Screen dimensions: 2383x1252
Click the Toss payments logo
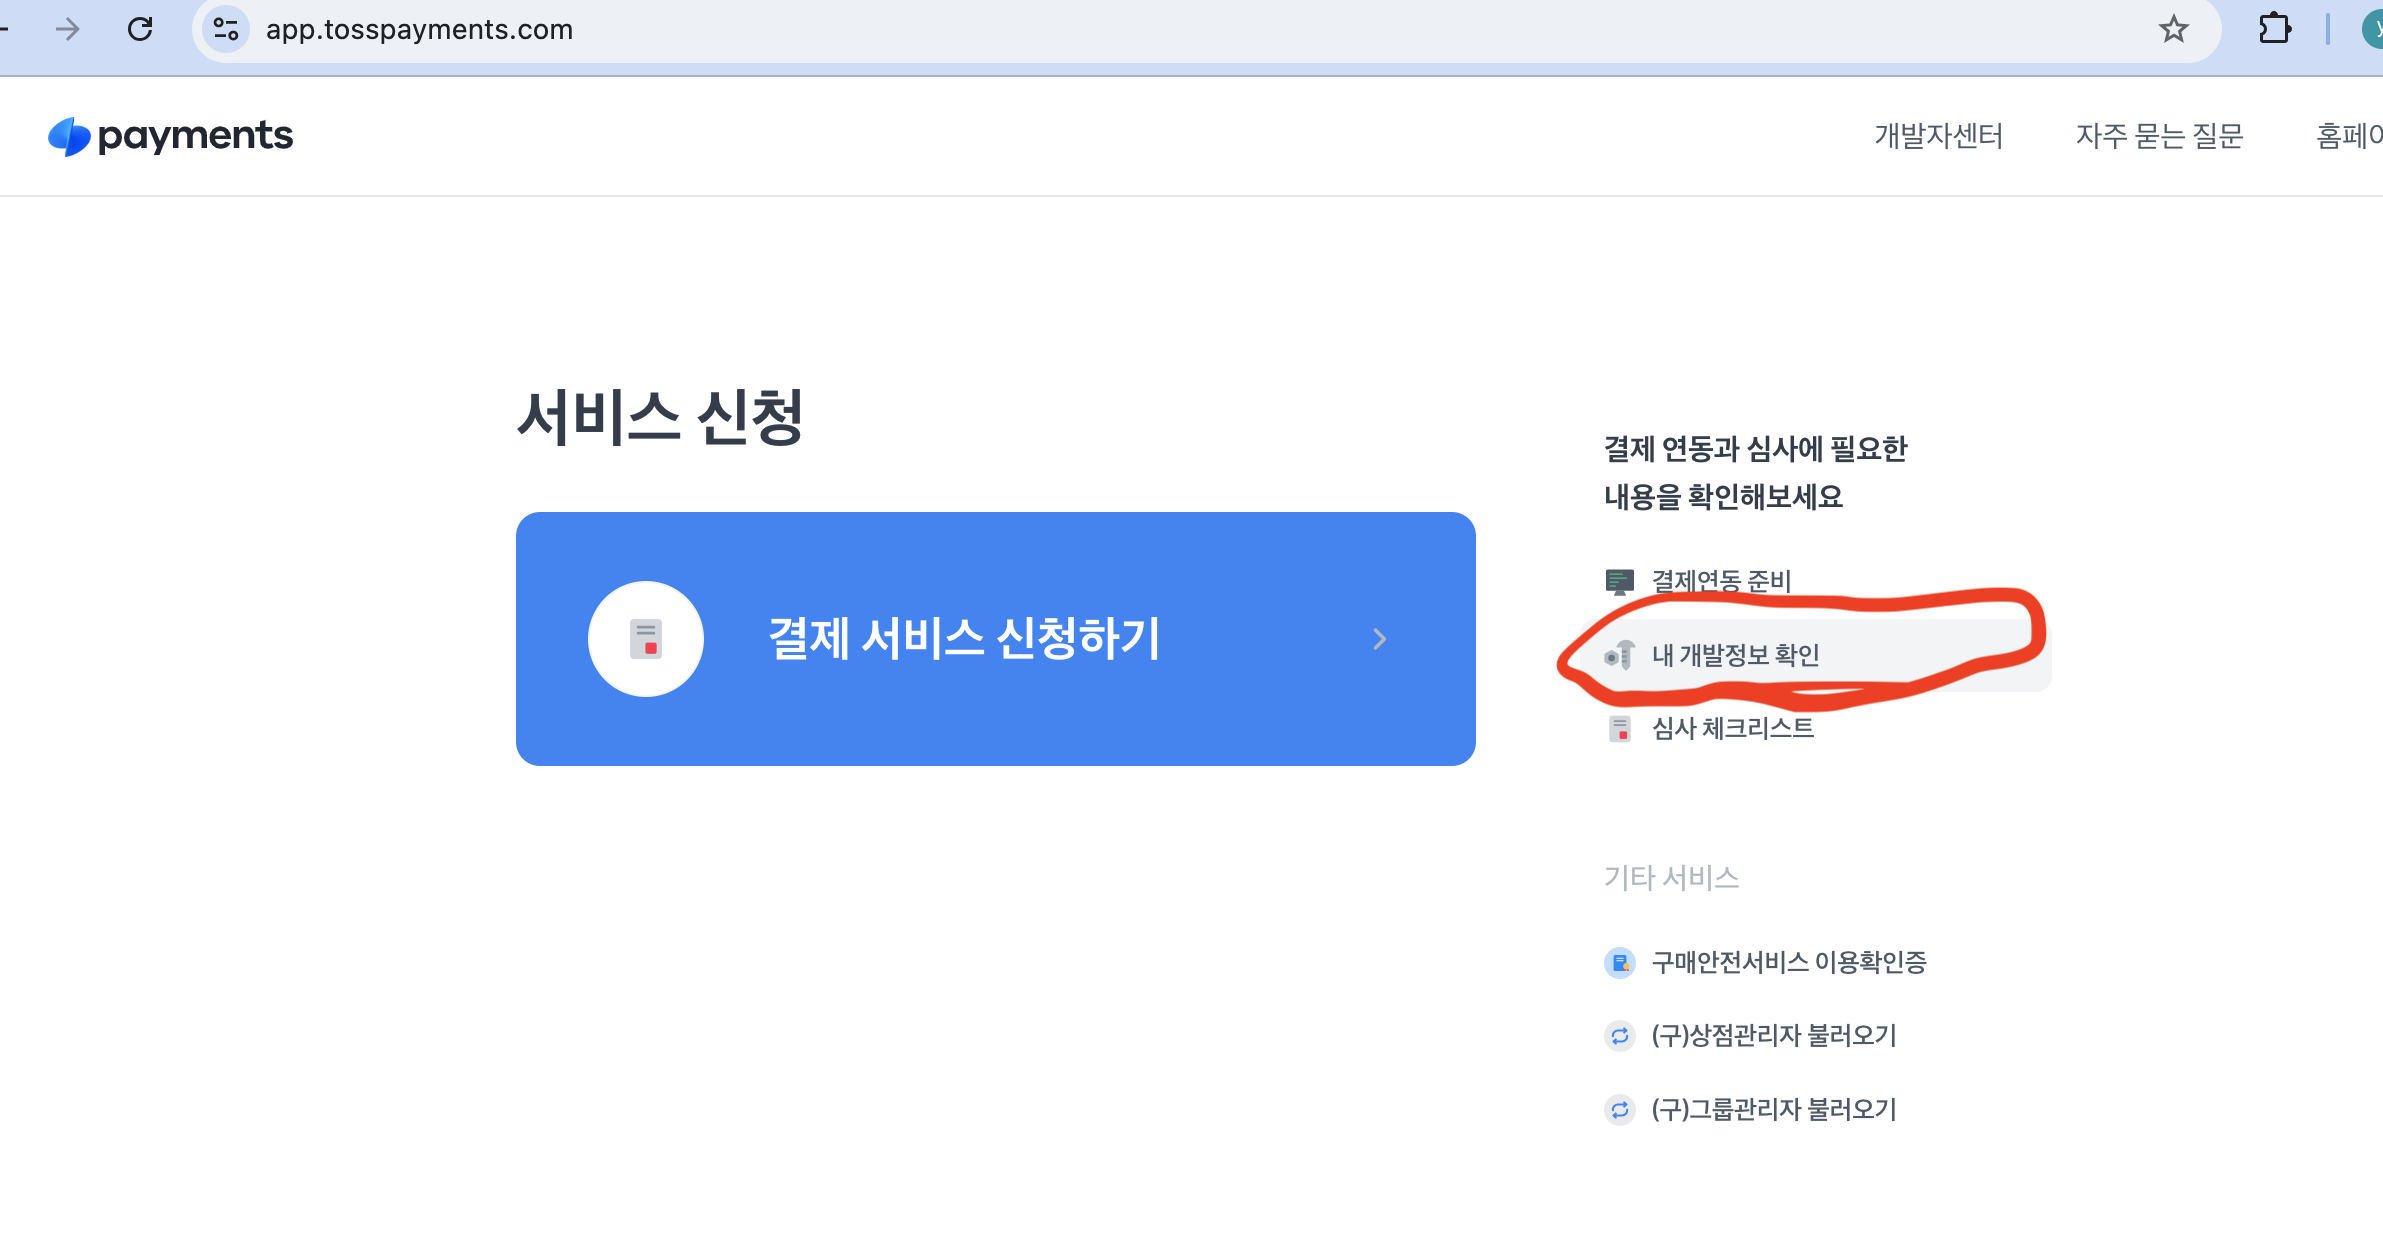tap(171, 136)
